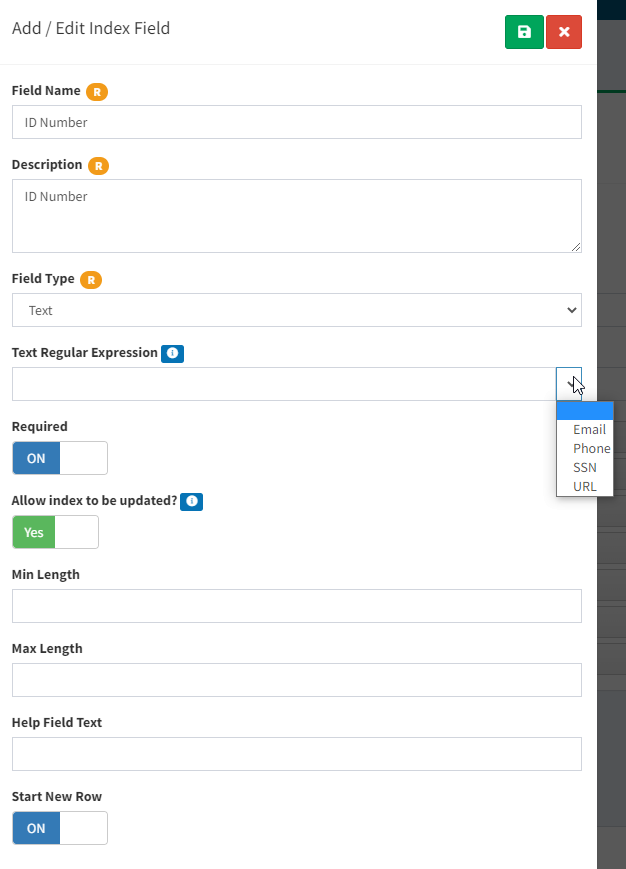Screen dimensions: 626x869
Task: Toggle the Allow index to be updated switch
Action: 55,532
